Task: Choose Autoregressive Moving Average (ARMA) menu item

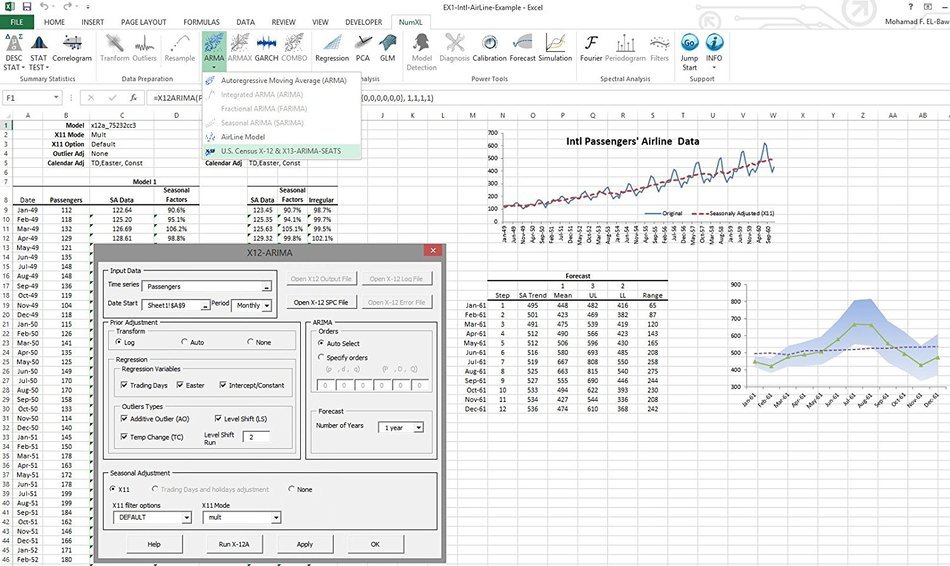Action: point(282,80)
